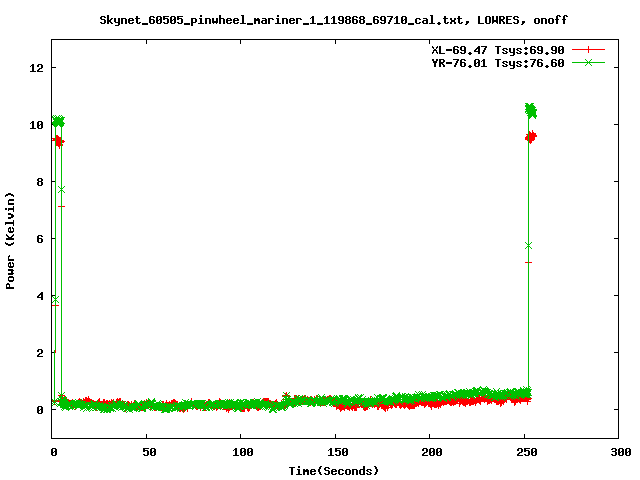Image resolution: width=640 pixels, height=480 pixels.
Task: Click the x-axis tick label 150
Action: point(337,452)
